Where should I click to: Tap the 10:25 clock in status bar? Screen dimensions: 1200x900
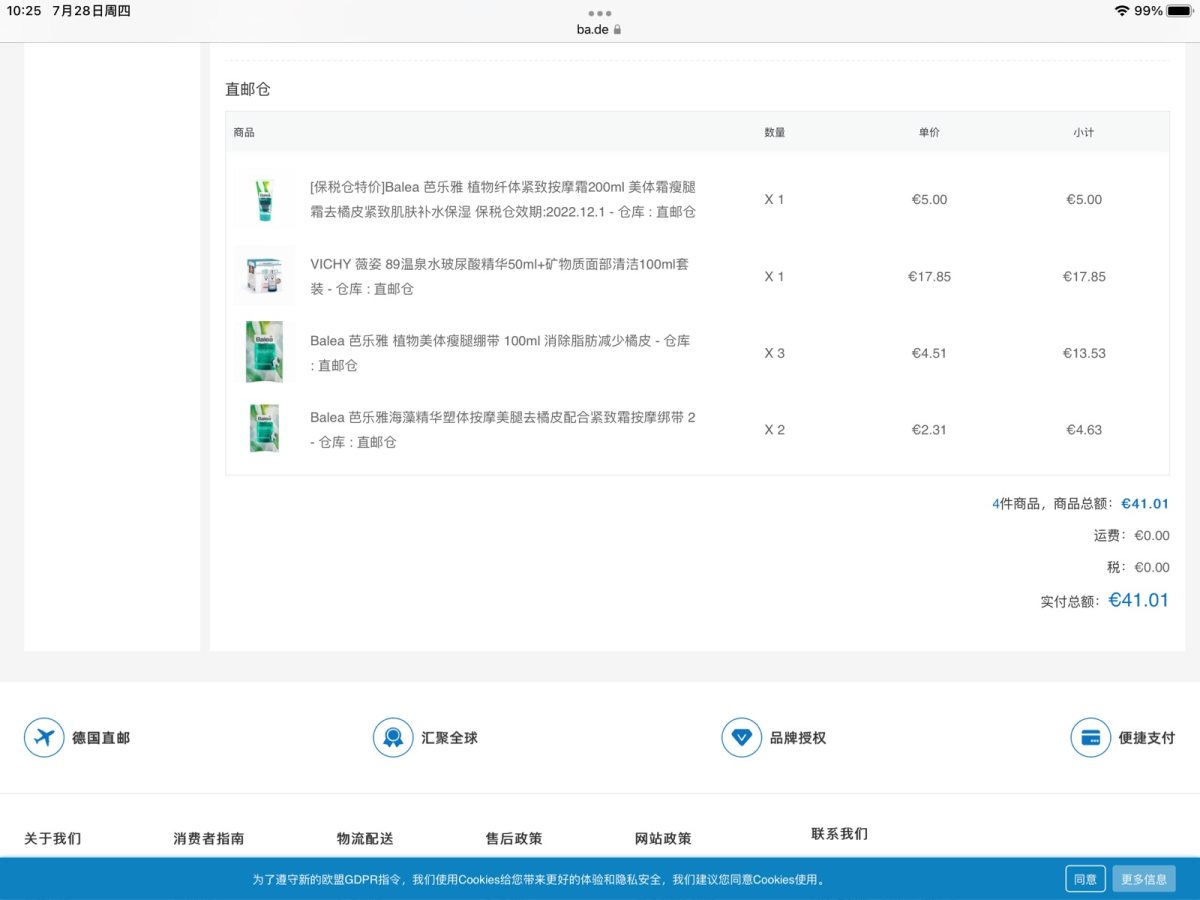click(x=24, y=11)
